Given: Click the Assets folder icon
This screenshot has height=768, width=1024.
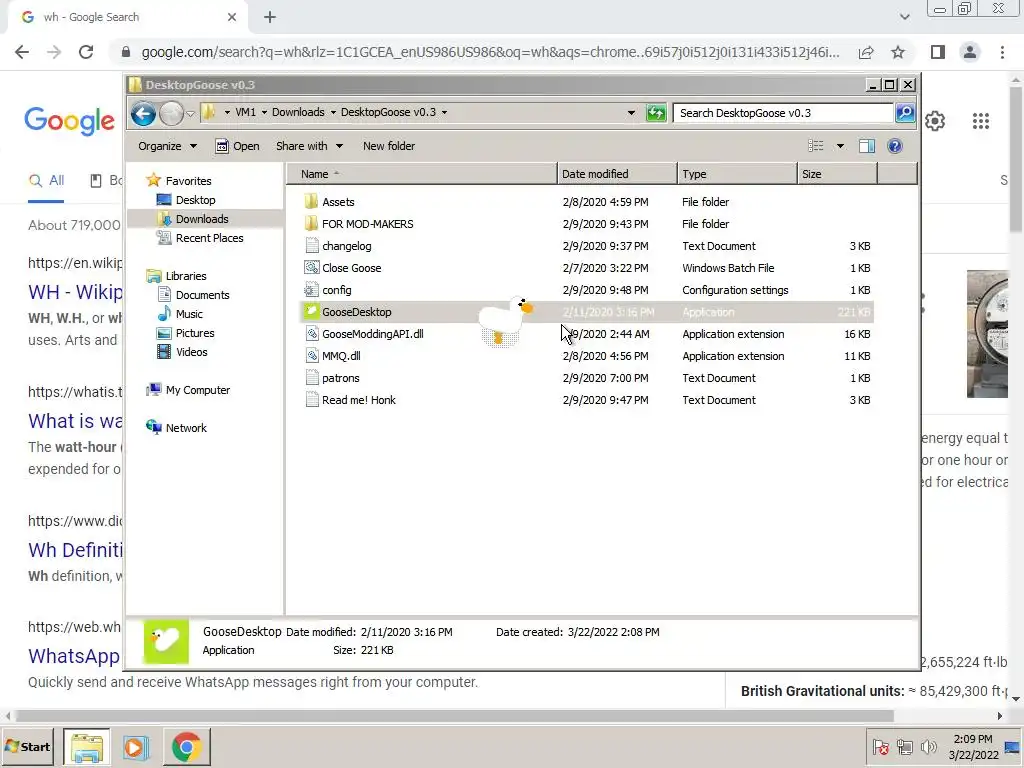Looking at the screenshot, I should point(312,202).
